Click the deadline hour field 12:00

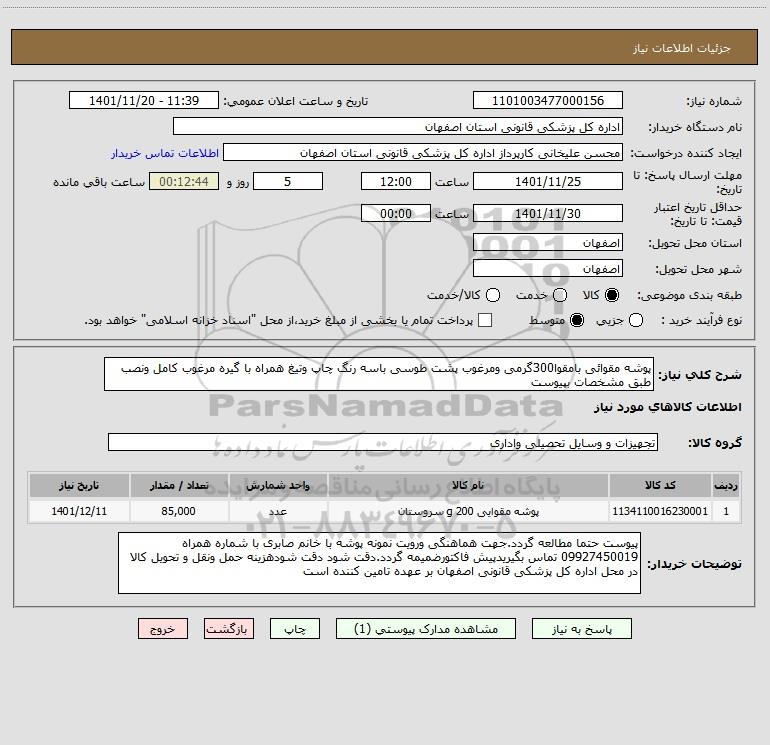pyautogui.click(x=396, y=181)
